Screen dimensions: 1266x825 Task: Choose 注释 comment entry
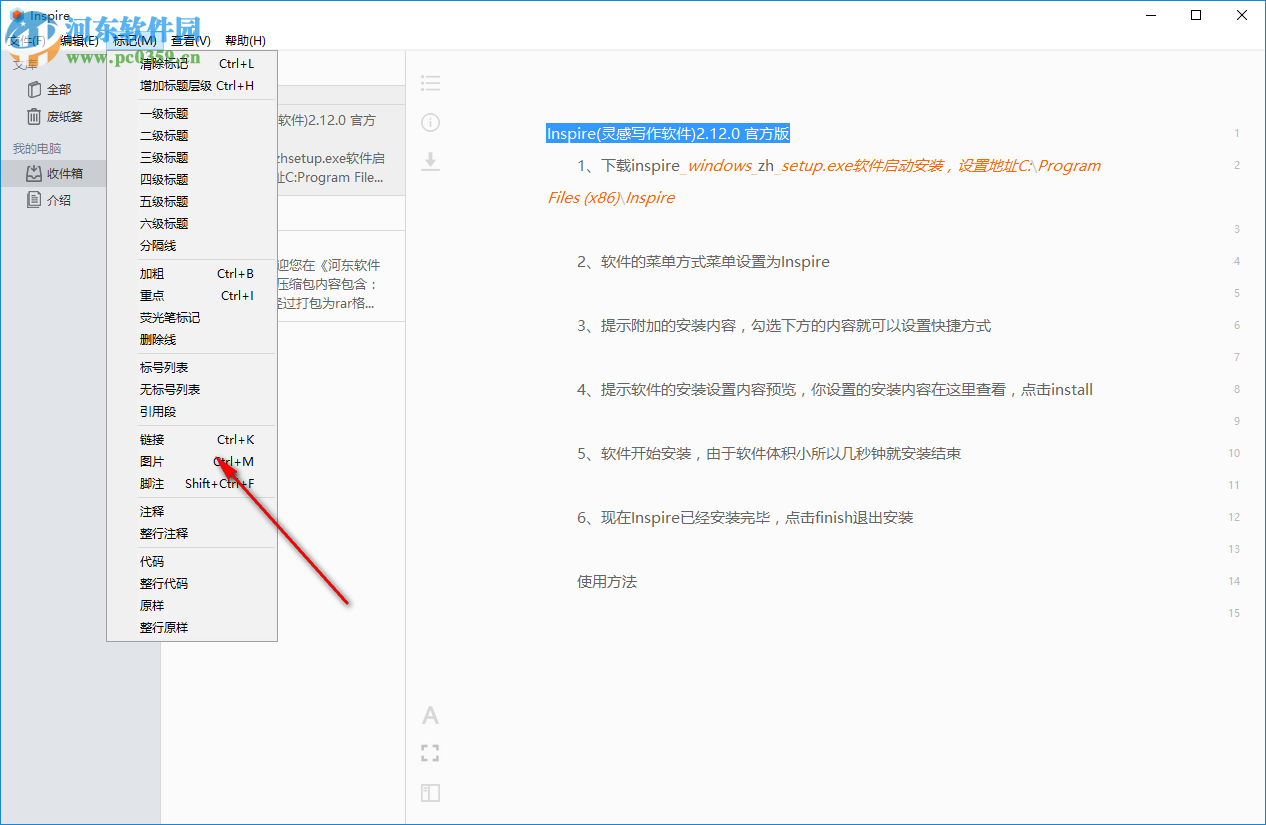(x=192, y=512)
